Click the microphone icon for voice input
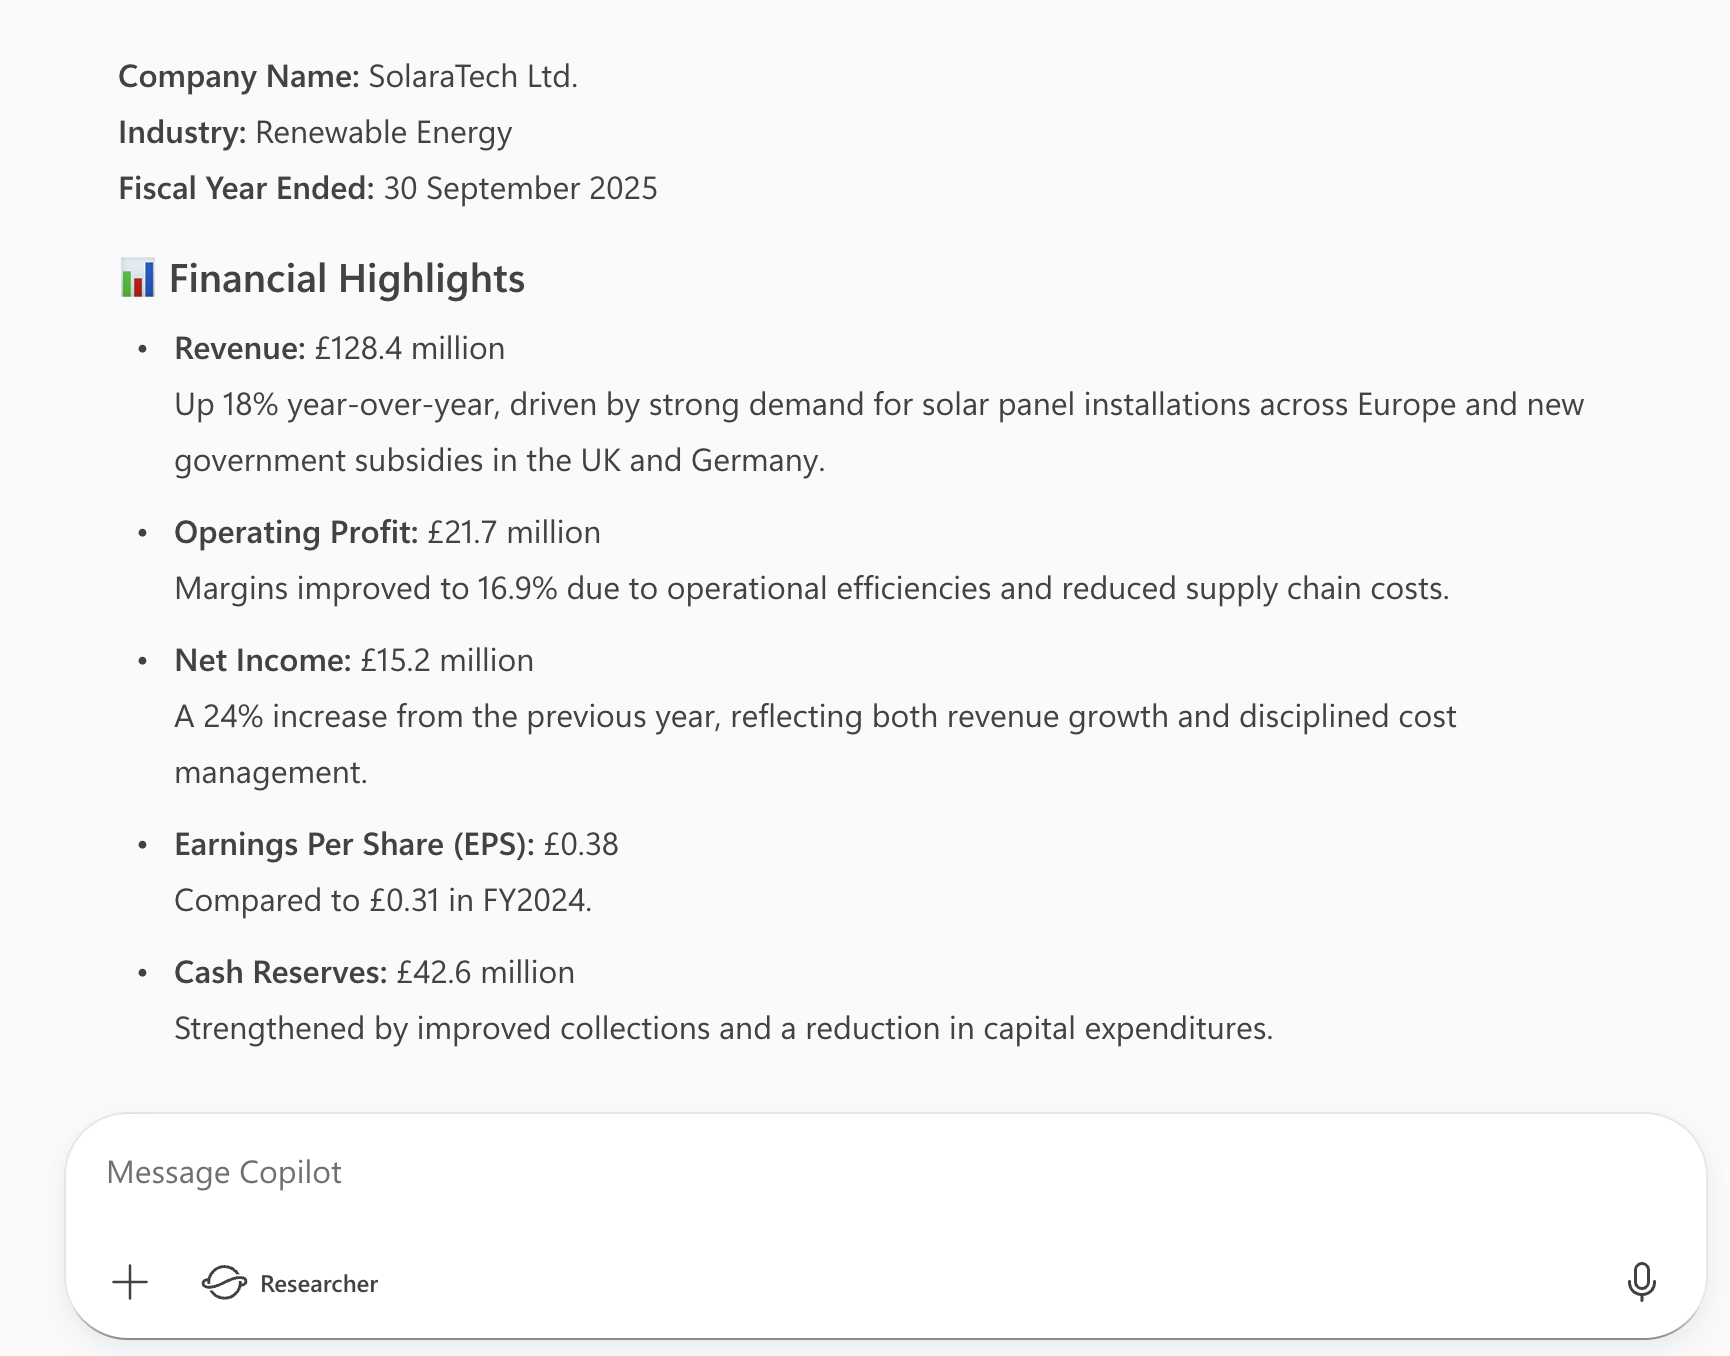The height and width of the screenshot is (1356, 1730). (x=1641, y=1282)
